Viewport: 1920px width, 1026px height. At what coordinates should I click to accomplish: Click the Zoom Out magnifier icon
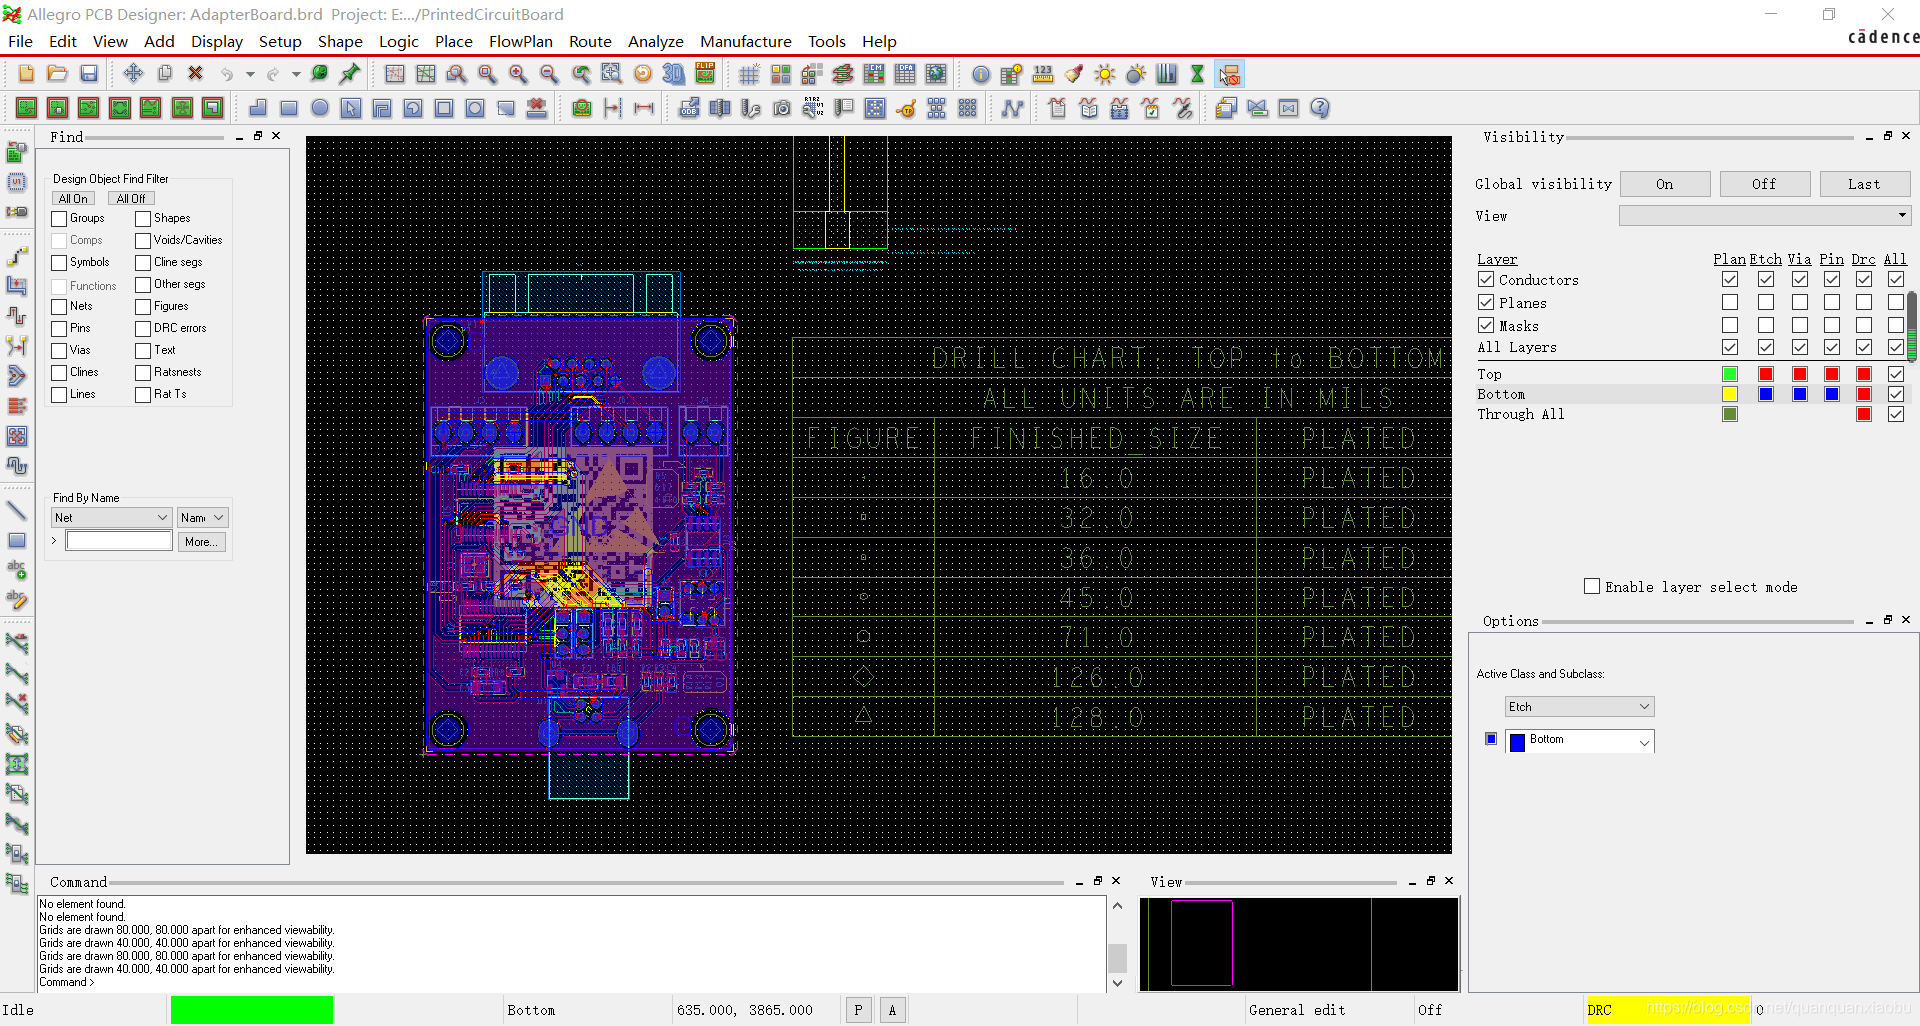549,74
